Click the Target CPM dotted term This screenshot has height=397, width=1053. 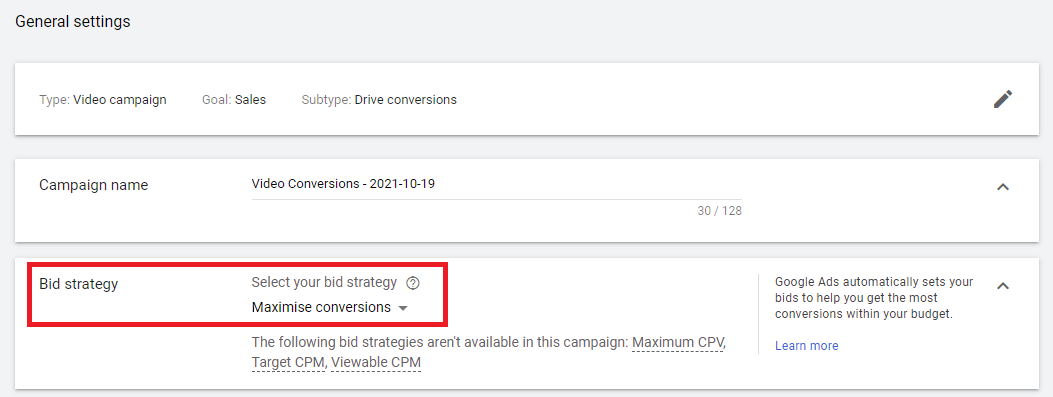click(289, 363)
